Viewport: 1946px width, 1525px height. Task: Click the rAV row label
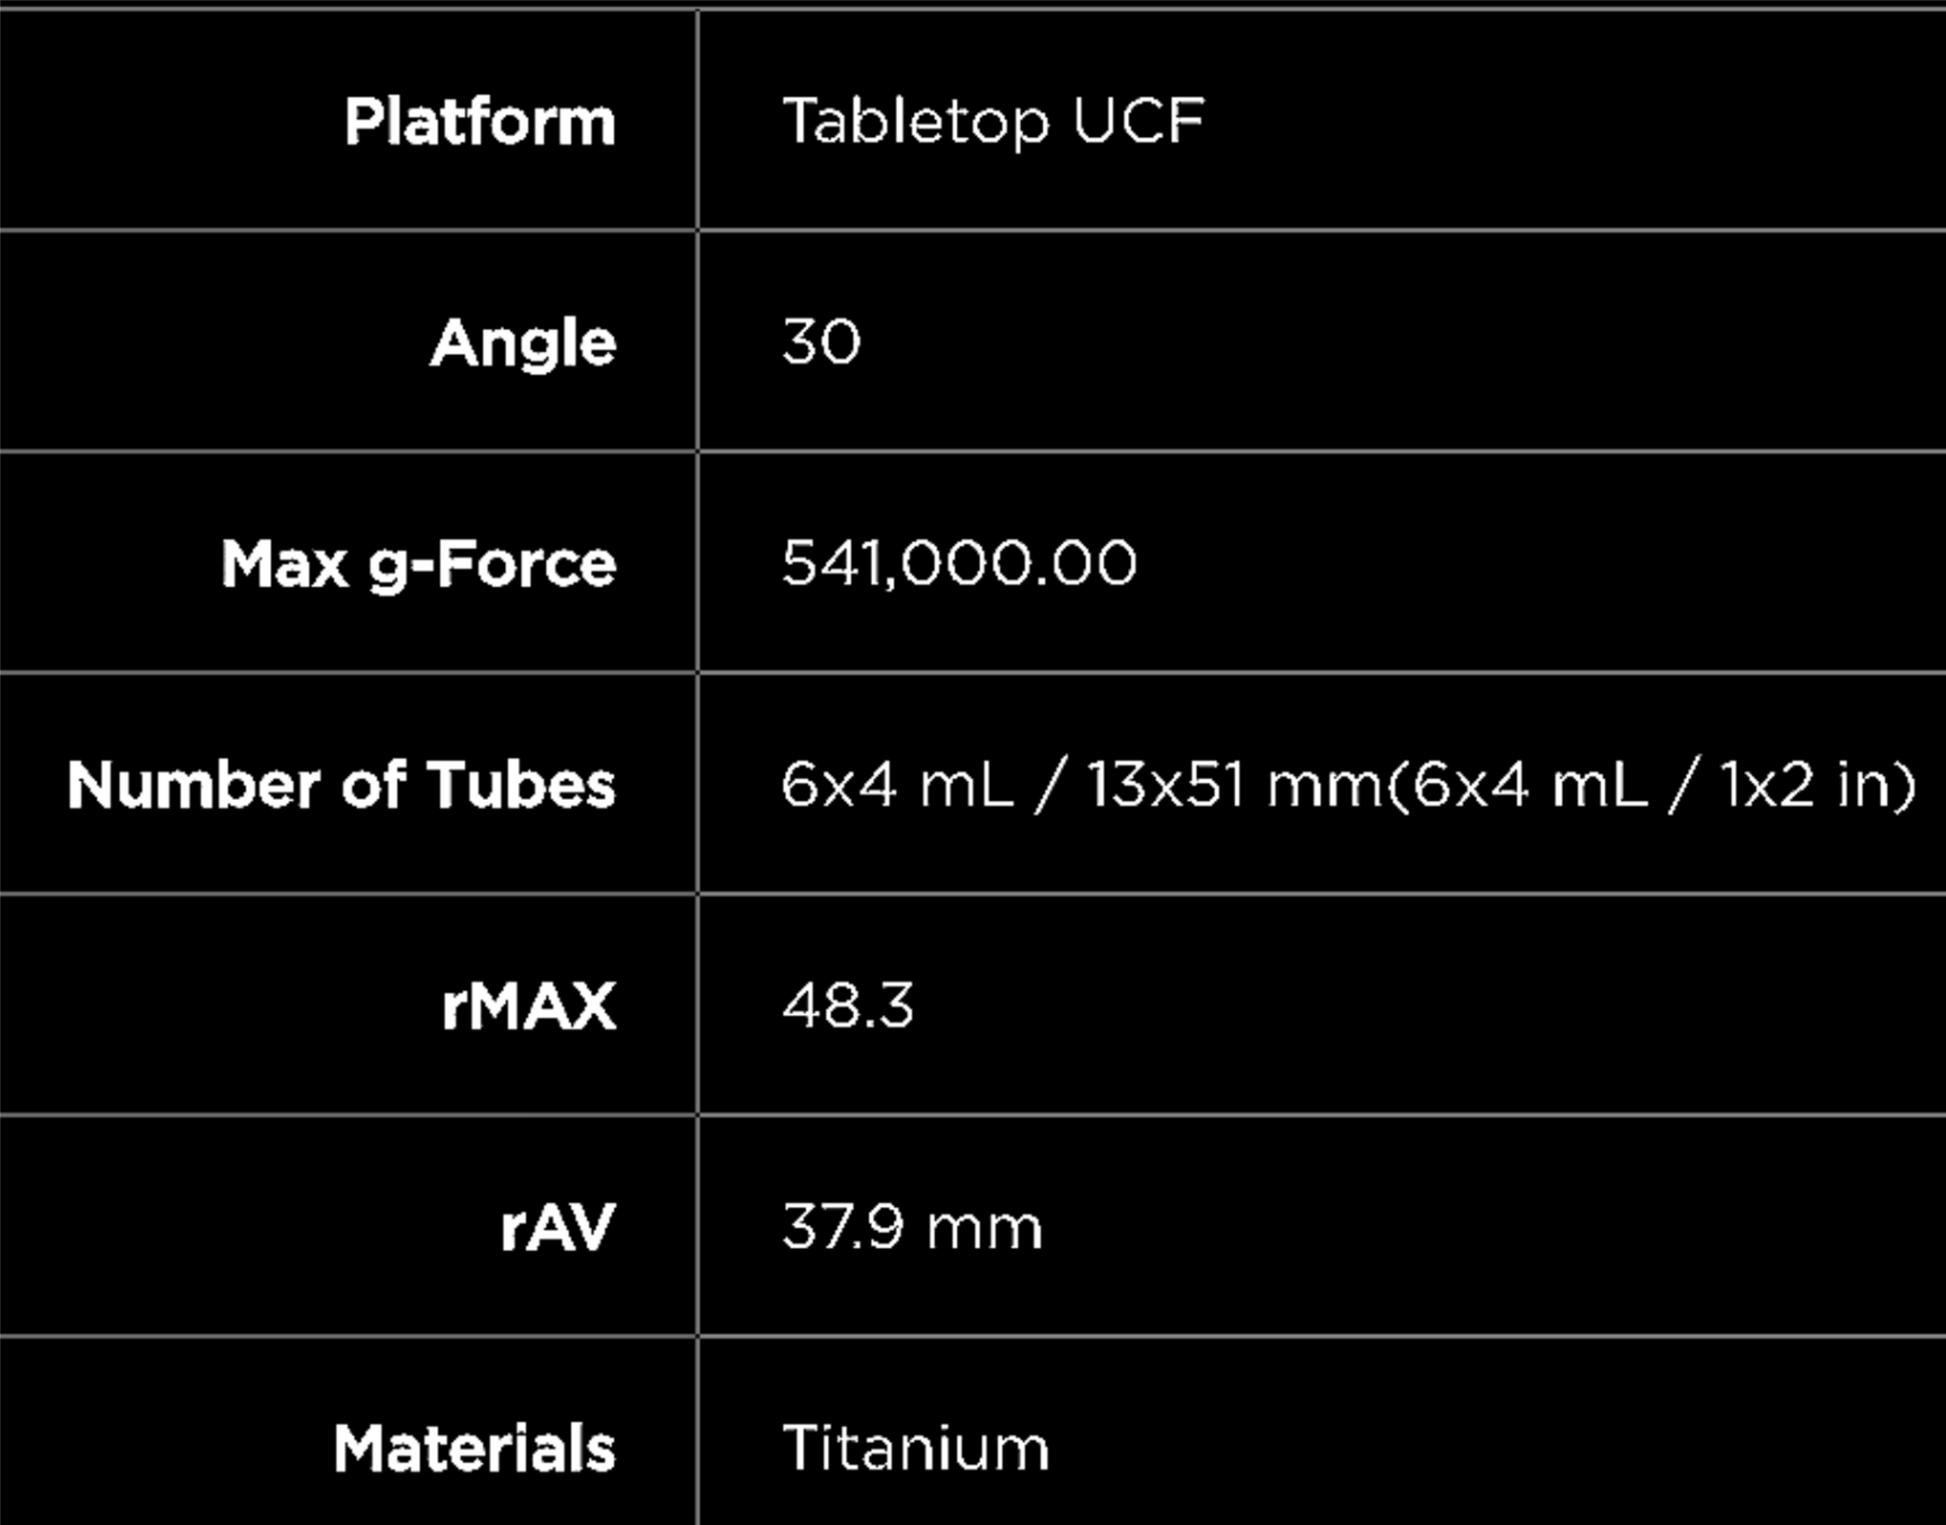click(x=557, y=1227)
